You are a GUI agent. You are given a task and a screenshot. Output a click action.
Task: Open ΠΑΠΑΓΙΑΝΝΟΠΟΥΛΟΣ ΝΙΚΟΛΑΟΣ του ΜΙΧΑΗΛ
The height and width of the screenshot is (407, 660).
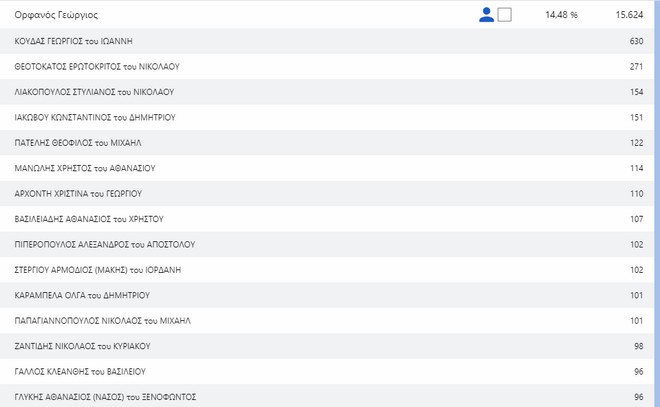102,321
